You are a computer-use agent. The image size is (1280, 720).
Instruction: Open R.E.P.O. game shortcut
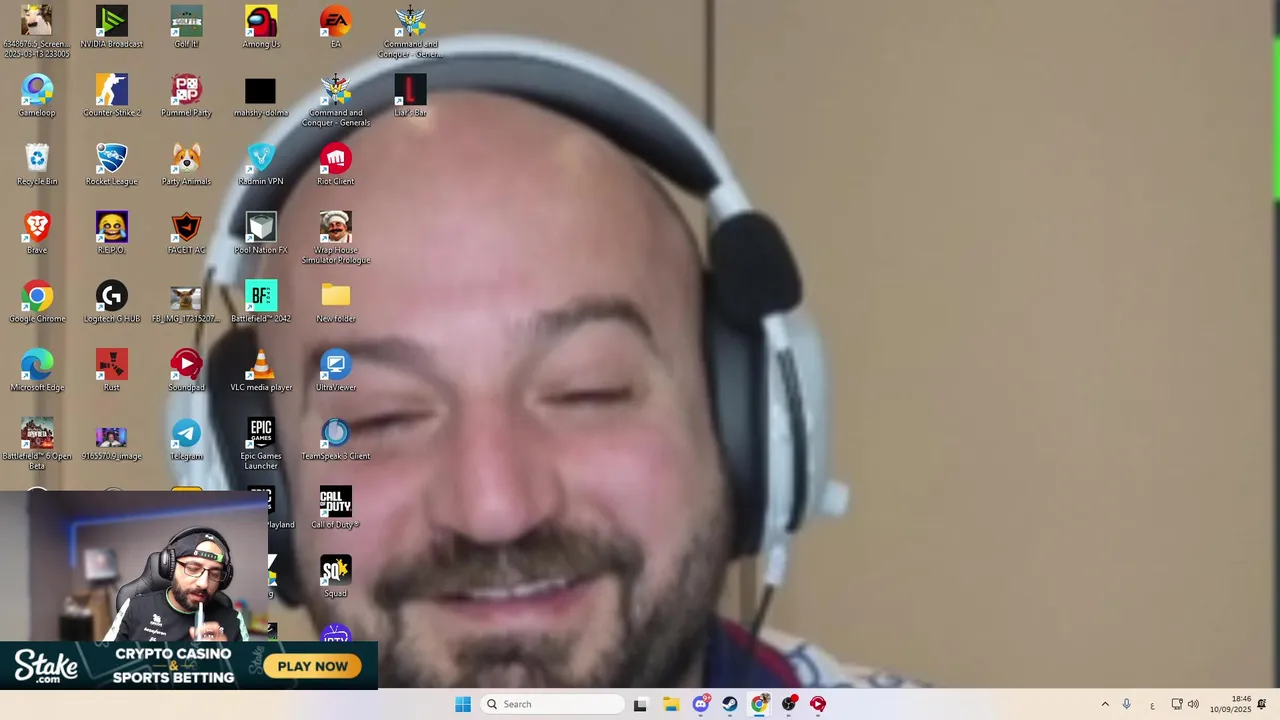[x=111, y=233]
